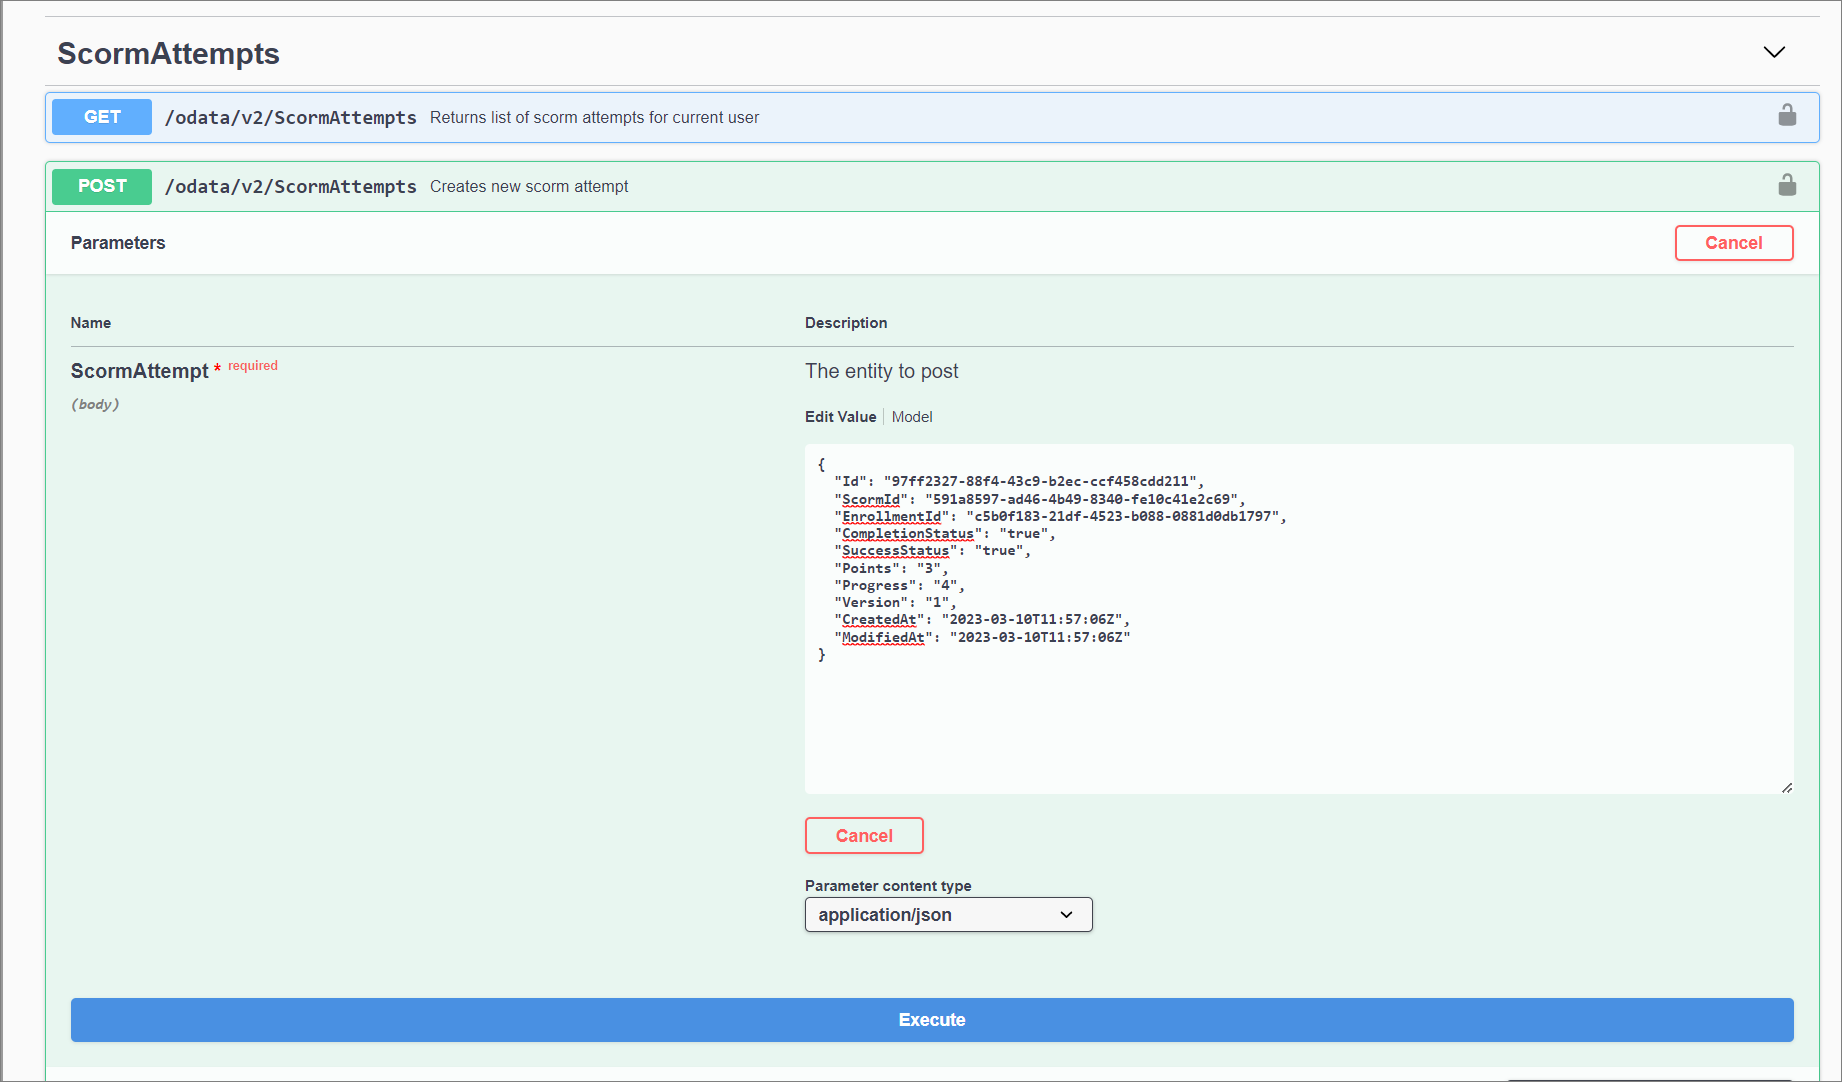Screen dimensions: 1842x1082
Task: Switch to the Model tab
Action: tap(911, 417)
